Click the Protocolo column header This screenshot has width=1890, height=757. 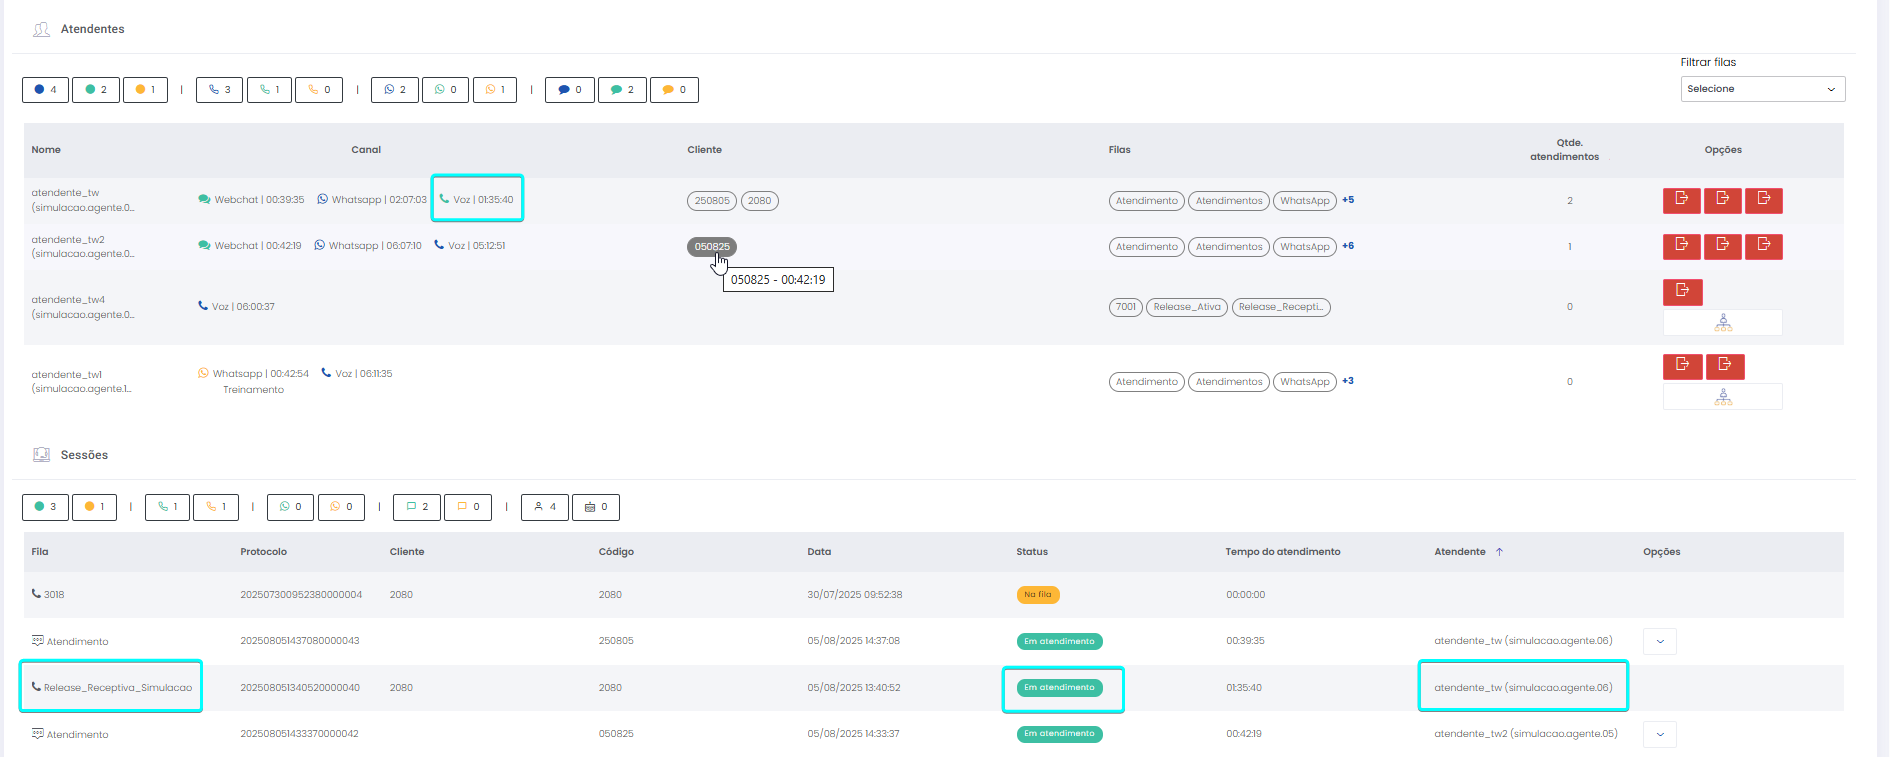pyautogui.click(x=263, y=552)
